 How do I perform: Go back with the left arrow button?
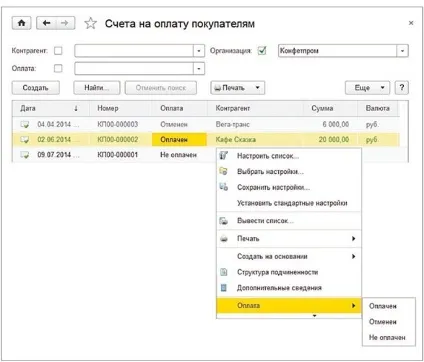click(46, 23)
